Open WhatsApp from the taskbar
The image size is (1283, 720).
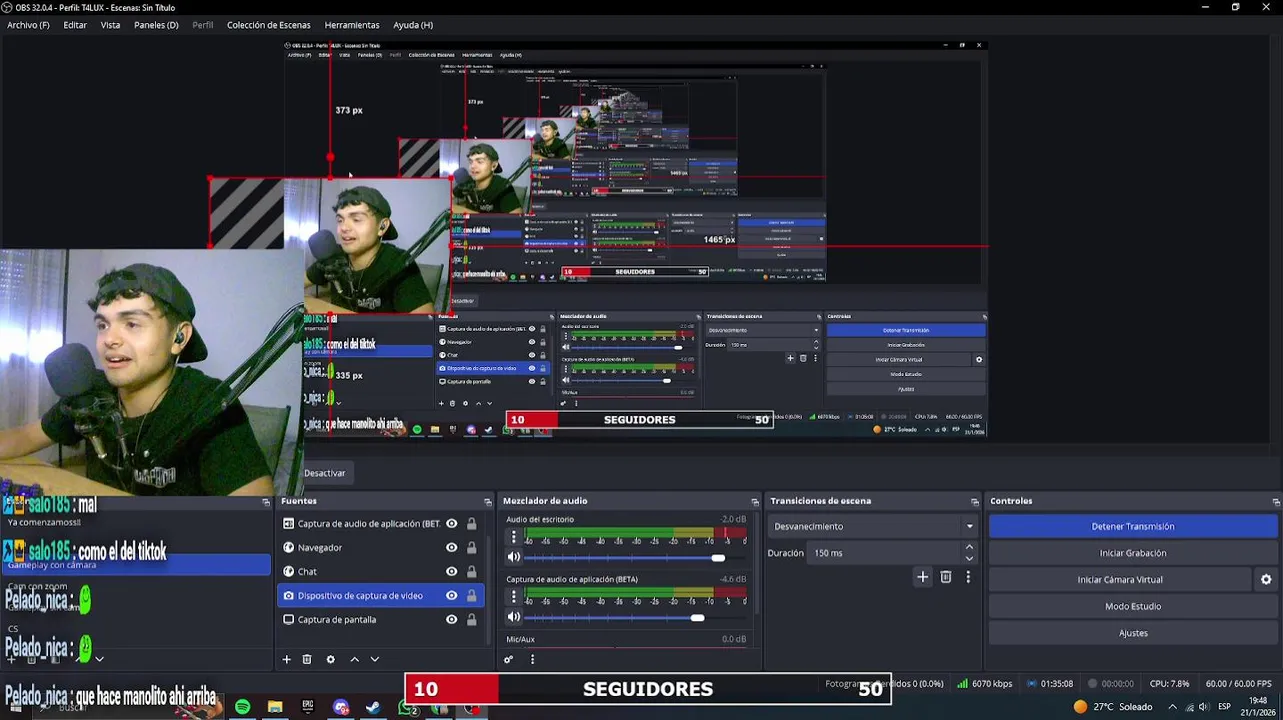coord(408,707)
